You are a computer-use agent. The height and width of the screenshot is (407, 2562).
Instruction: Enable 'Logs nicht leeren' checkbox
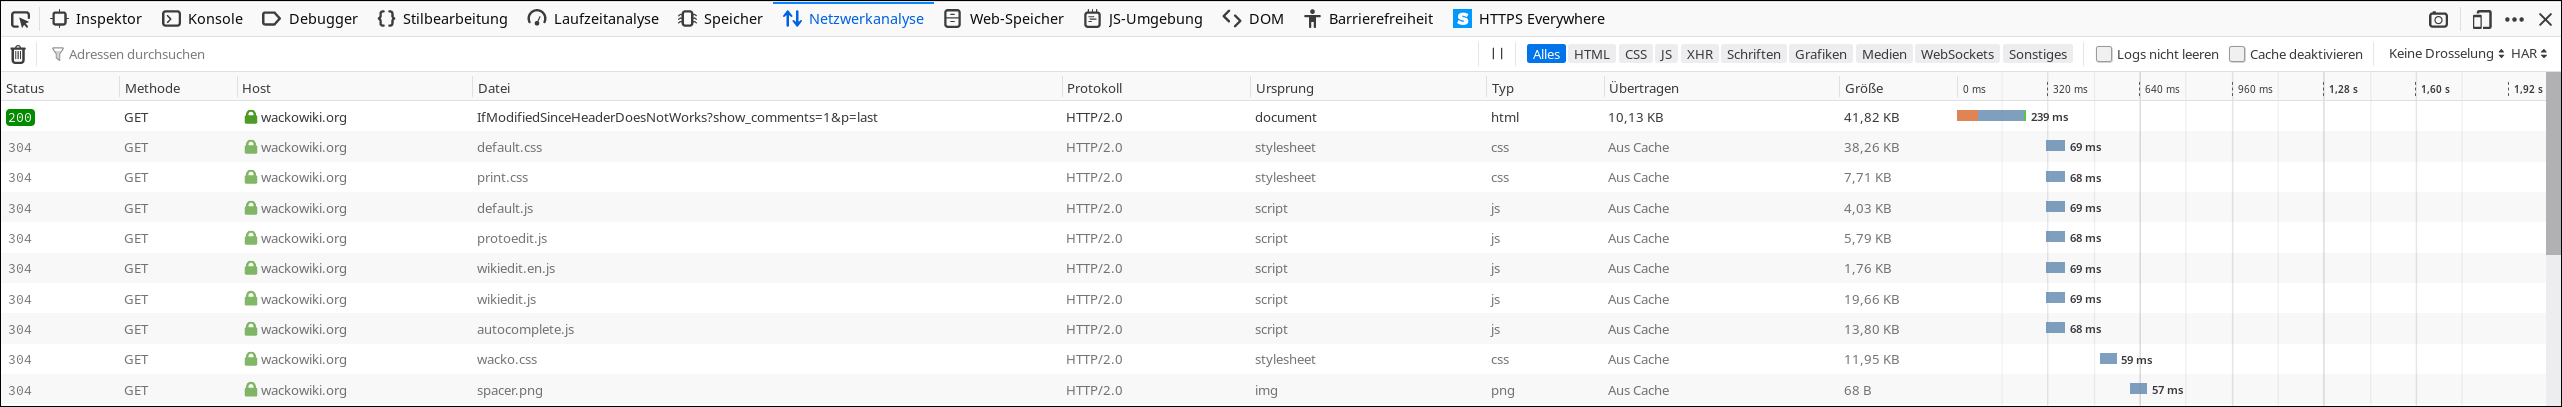tap(2104, 54)
